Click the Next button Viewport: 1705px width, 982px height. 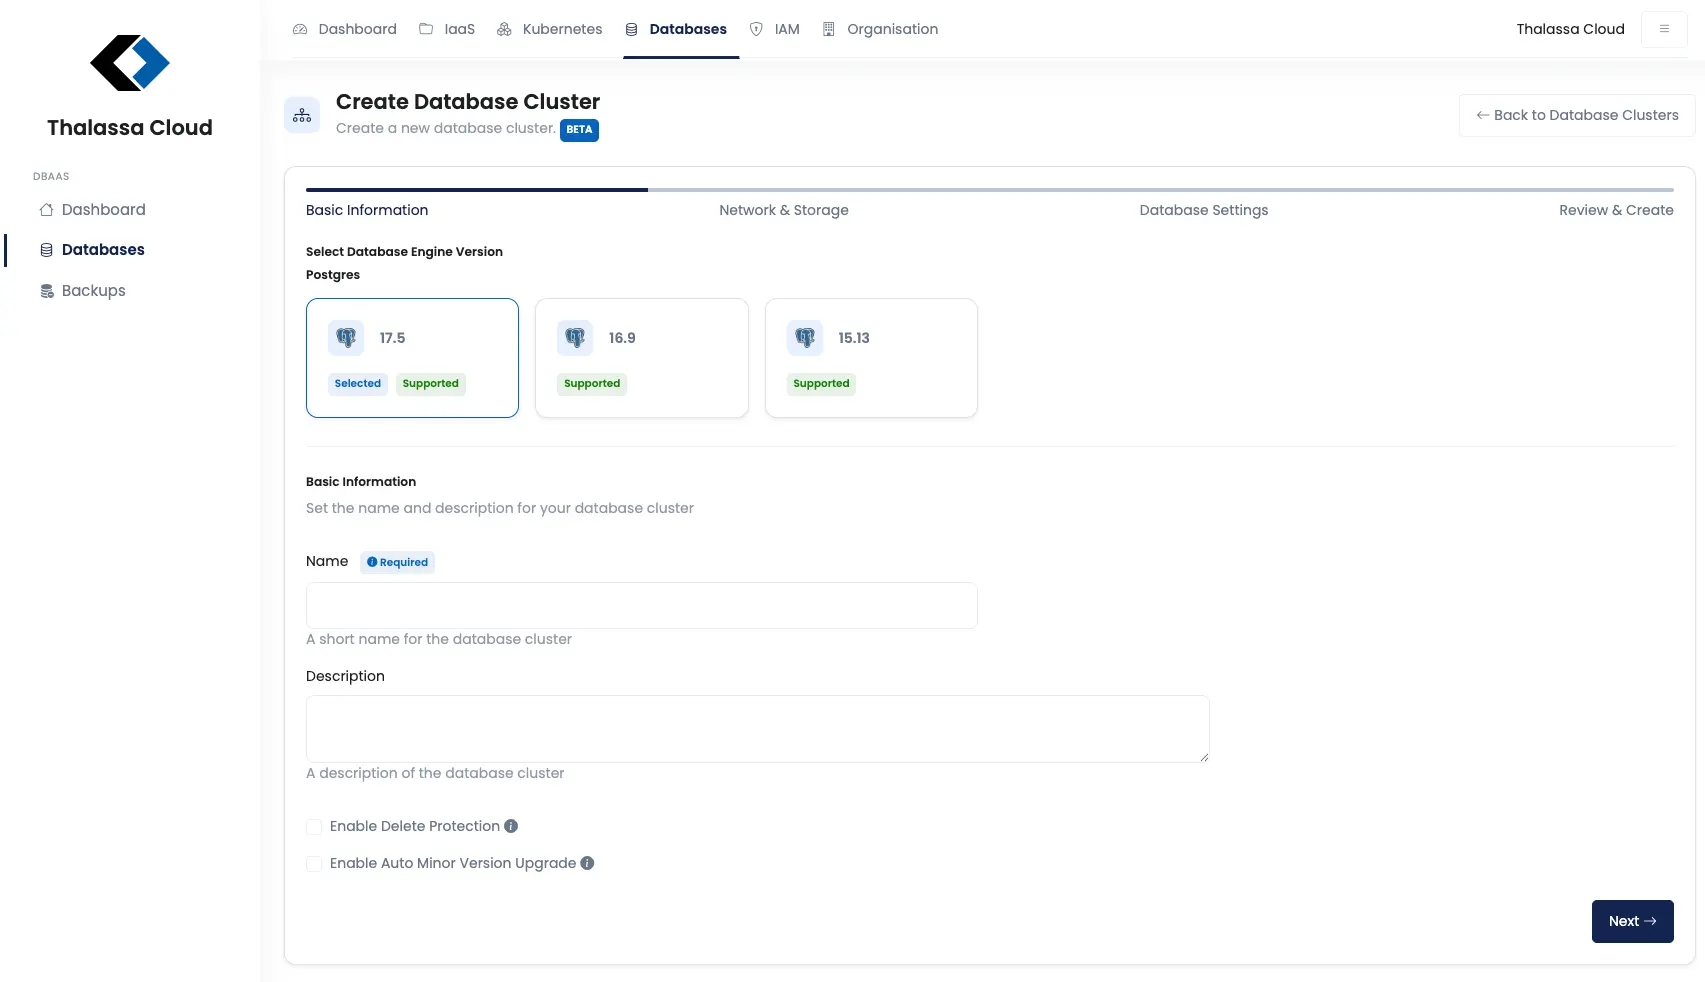coord(1632,921)
